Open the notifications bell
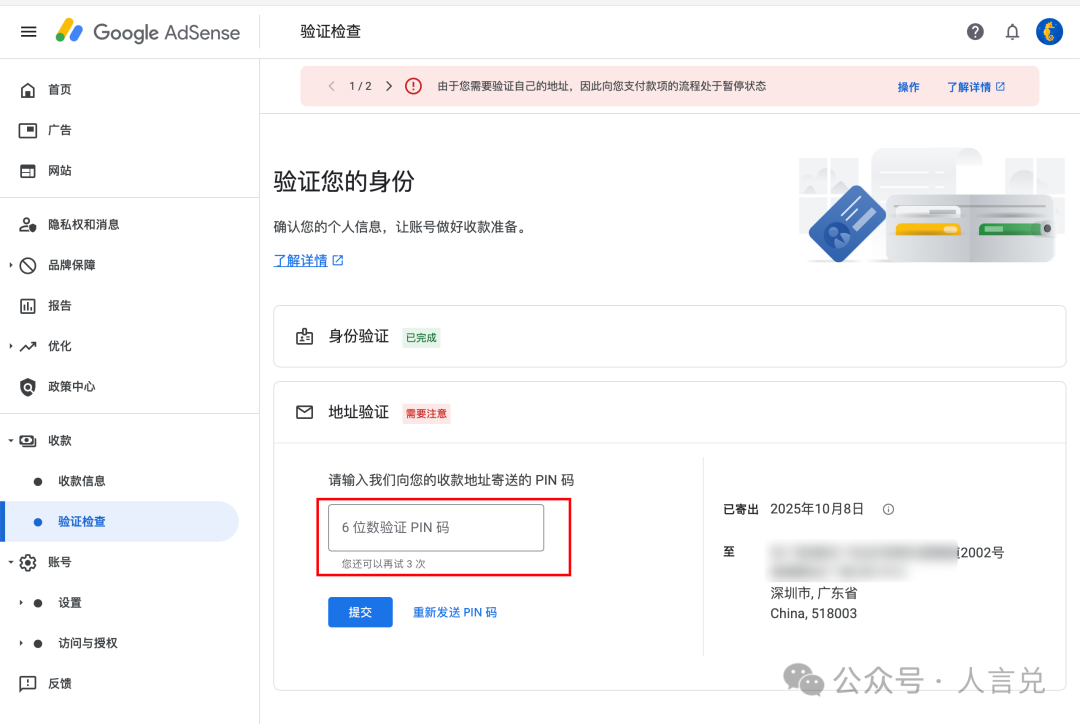 tap(1012, 31)
